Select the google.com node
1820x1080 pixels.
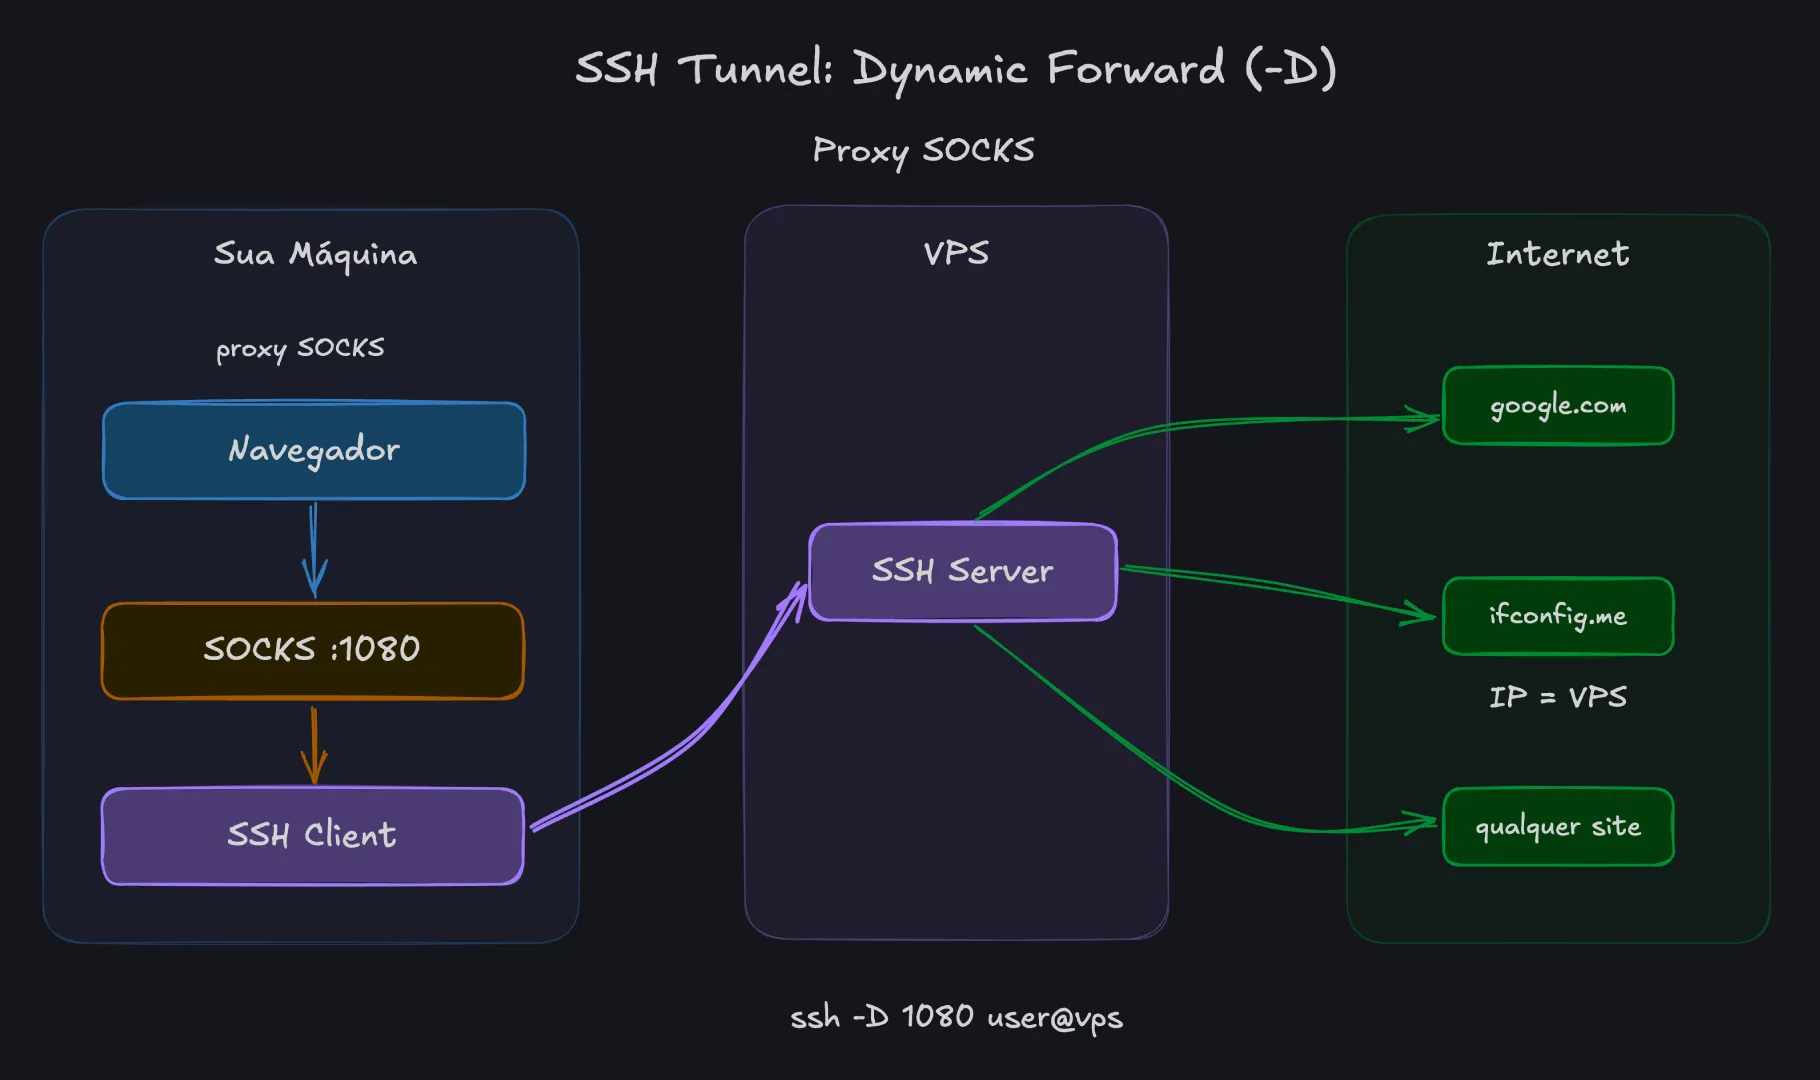click(1558, 406)
